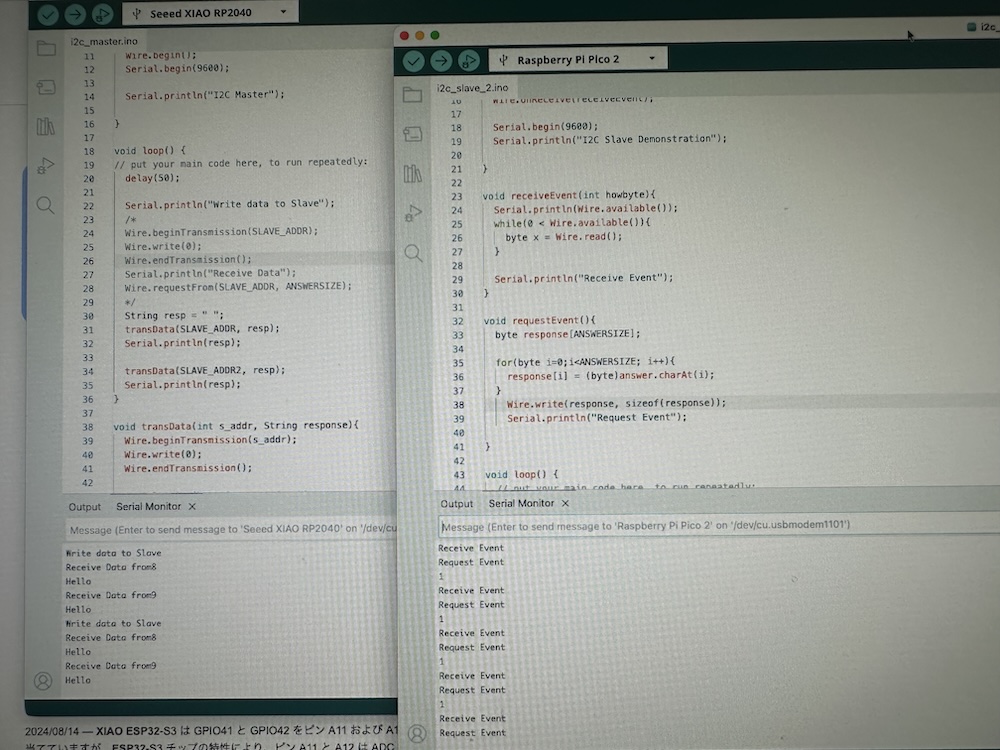The width and height of the screenshot is (1000, 750).
Task: Open Search panel in i2c_slave_2 sidebar
Action: (x=413, y=253)
